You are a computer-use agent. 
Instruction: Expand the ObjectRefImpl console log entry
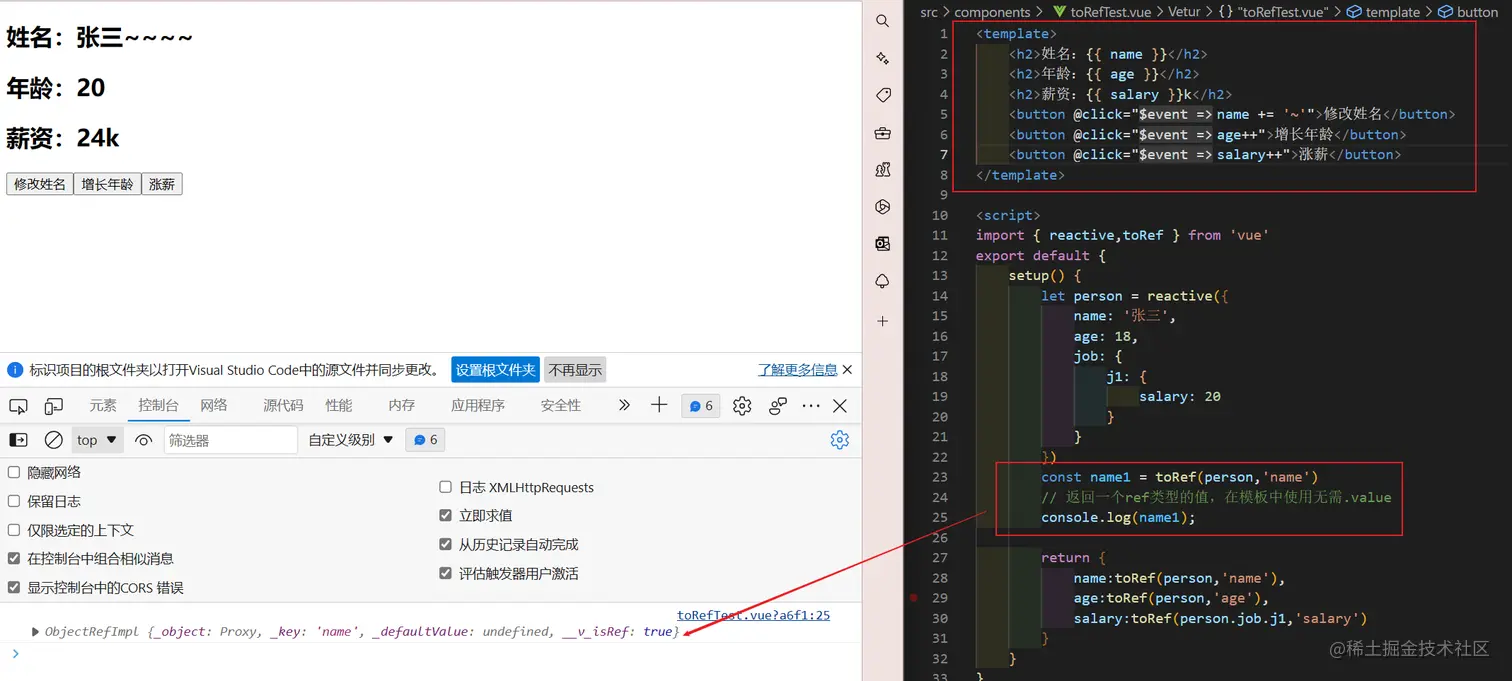click(36, 632)
